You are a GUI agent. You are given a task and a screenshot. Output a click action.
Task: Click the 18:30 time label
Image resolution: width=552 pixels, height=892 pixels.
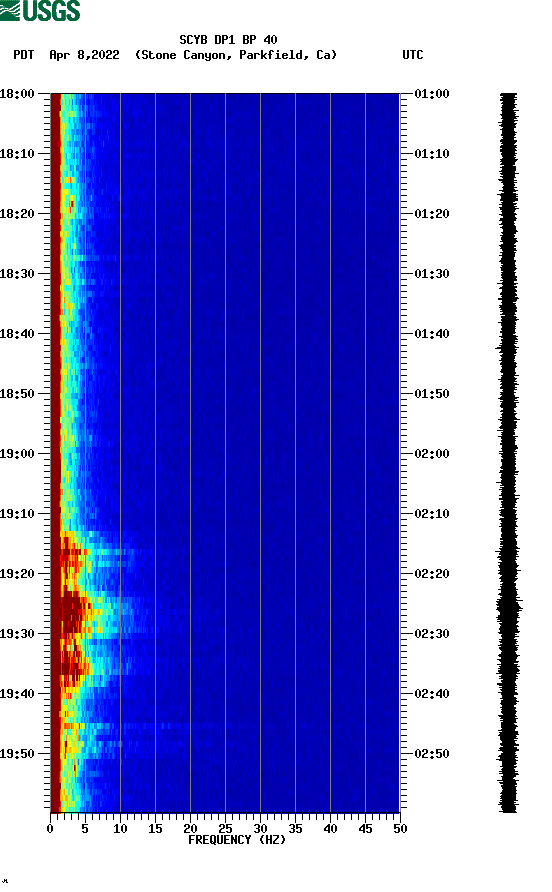tap(18, 274)
